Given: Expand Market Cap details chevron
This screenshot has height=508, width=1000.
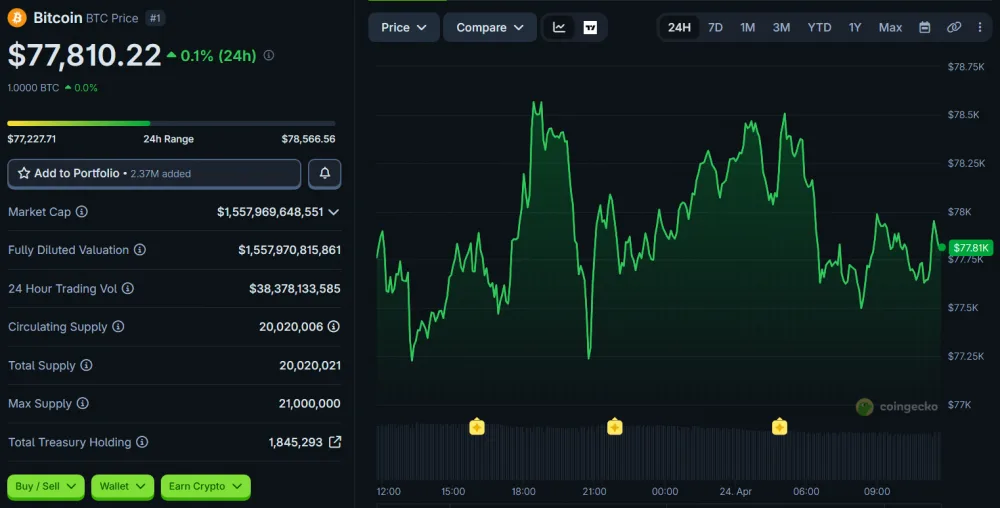Looking at the screenshot, I should pyautogui.click(x=334, y=212).
